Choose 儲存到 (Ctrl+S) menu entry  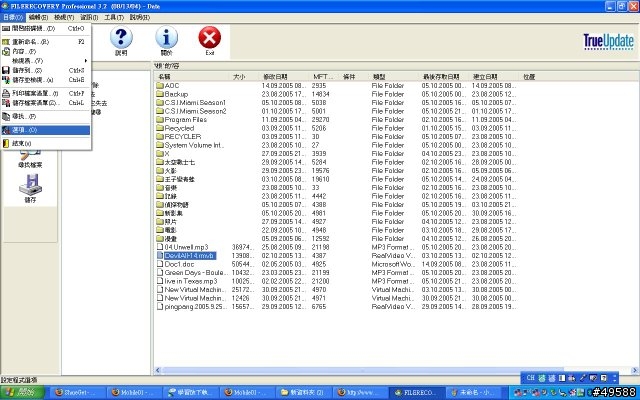point(46,70)
